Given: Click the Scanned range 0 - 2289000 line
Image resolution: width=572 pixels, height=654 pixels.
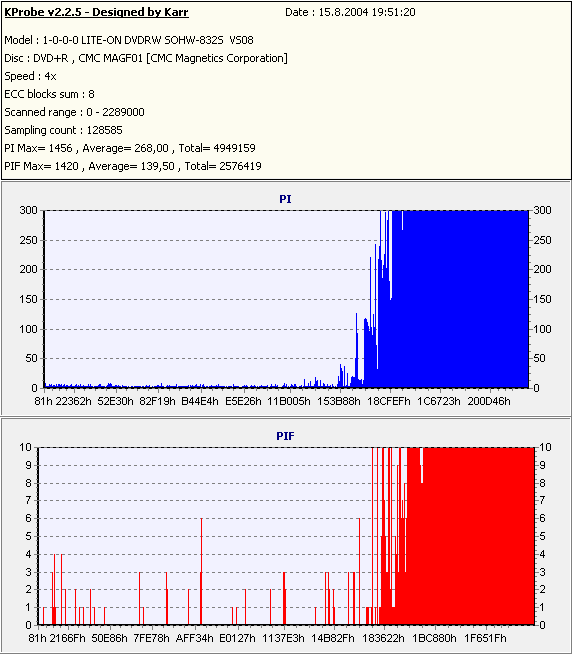Looking at the screenshot, I should click(x=75, y=112).
